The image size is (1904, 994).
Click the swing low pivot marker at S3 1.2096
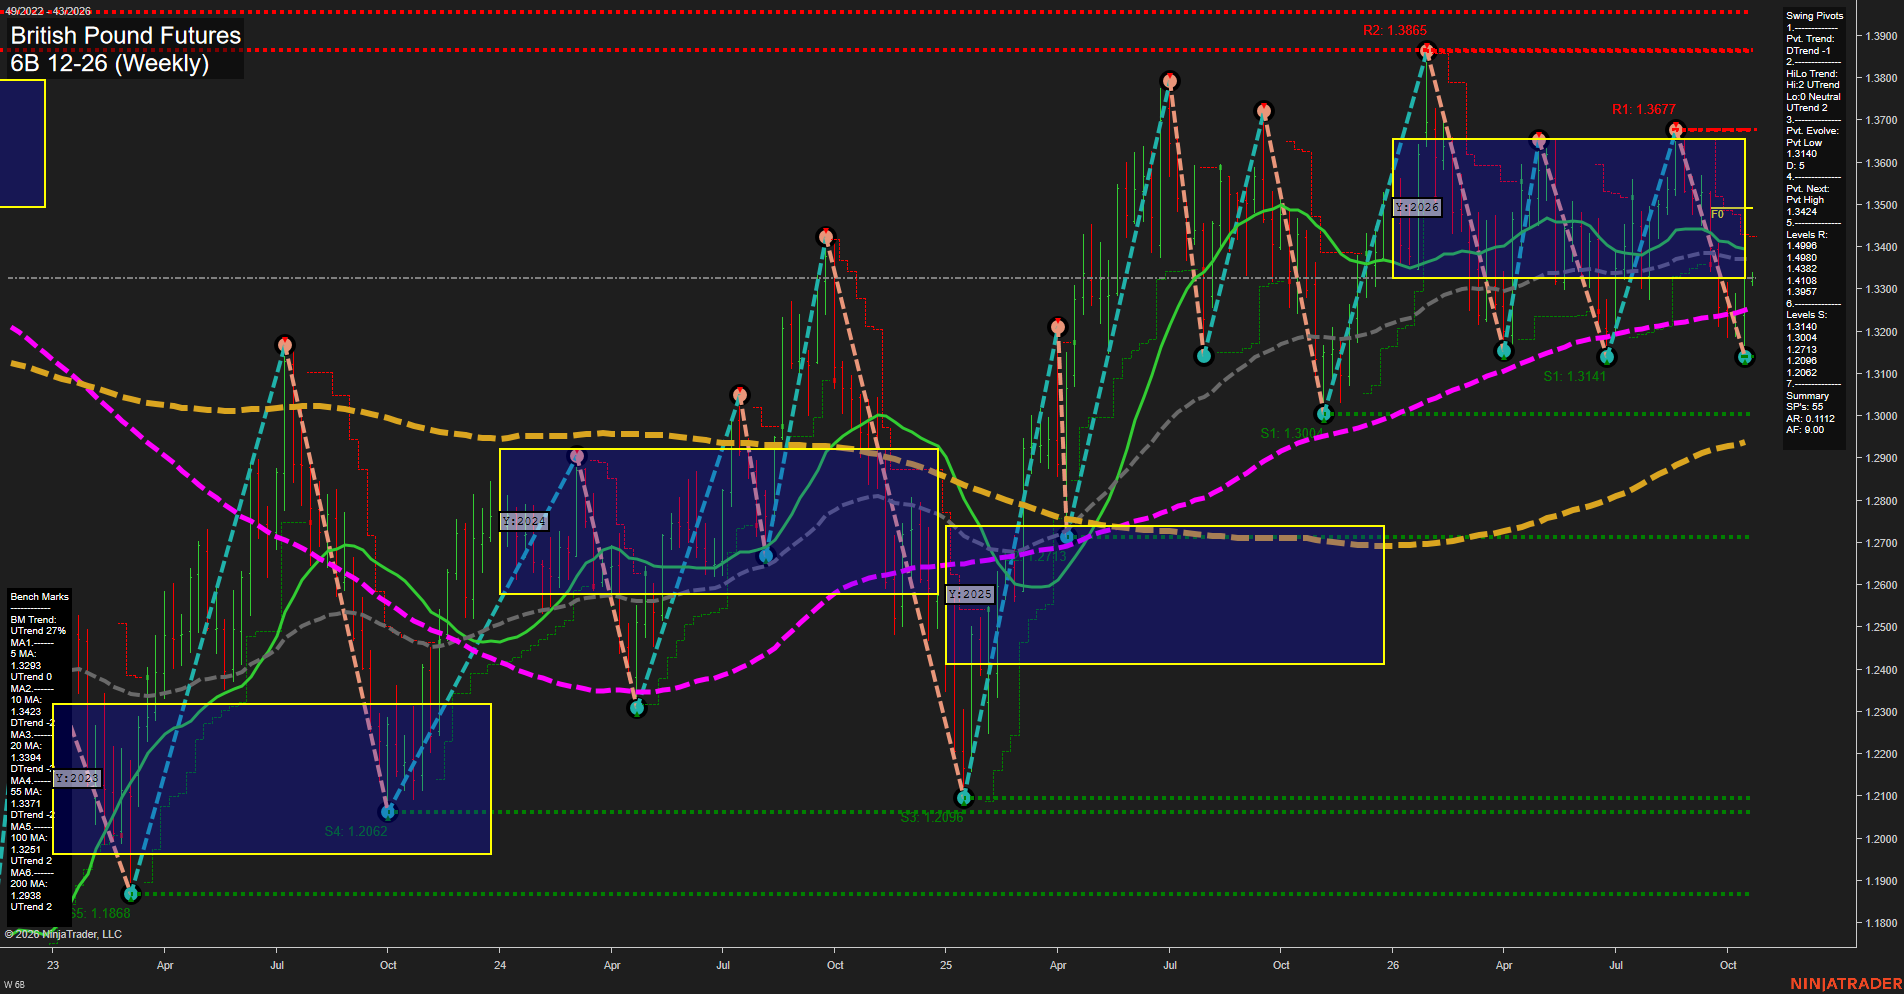pyautogui.click(x=964, y=797)
